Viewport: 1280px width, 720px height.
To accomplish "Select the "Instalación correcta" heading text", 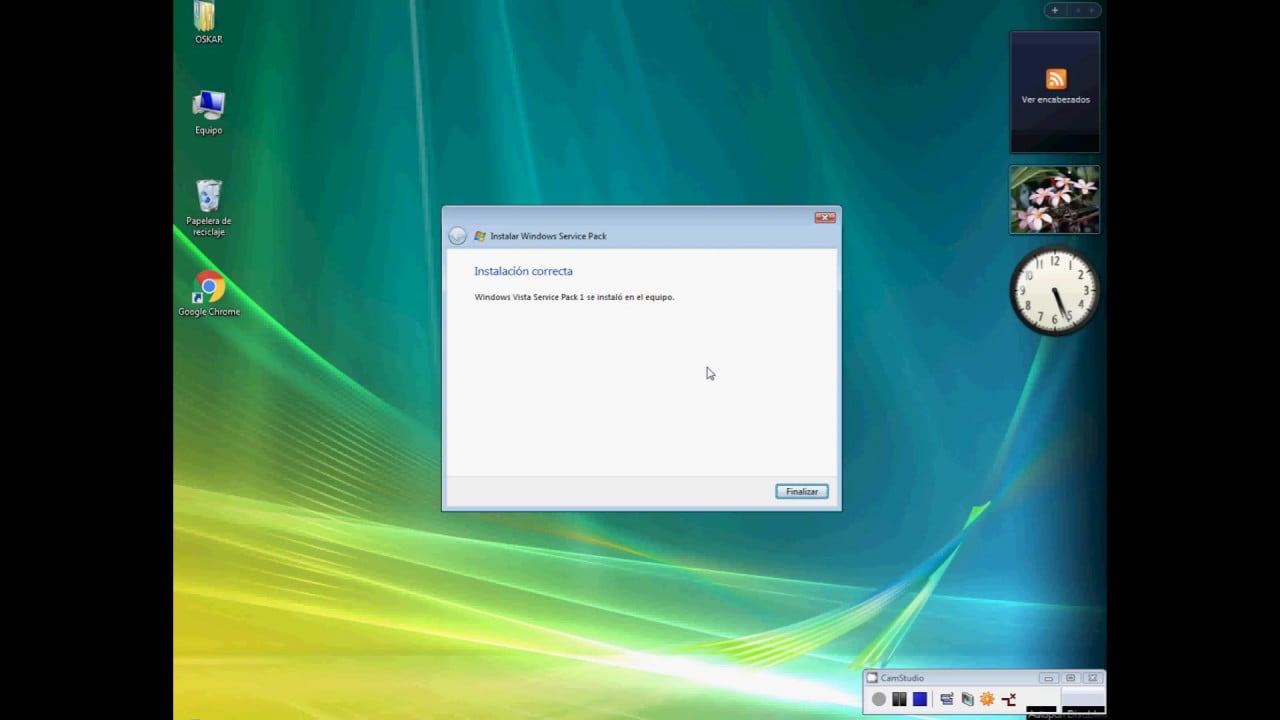I will click(x=523, y=271).
